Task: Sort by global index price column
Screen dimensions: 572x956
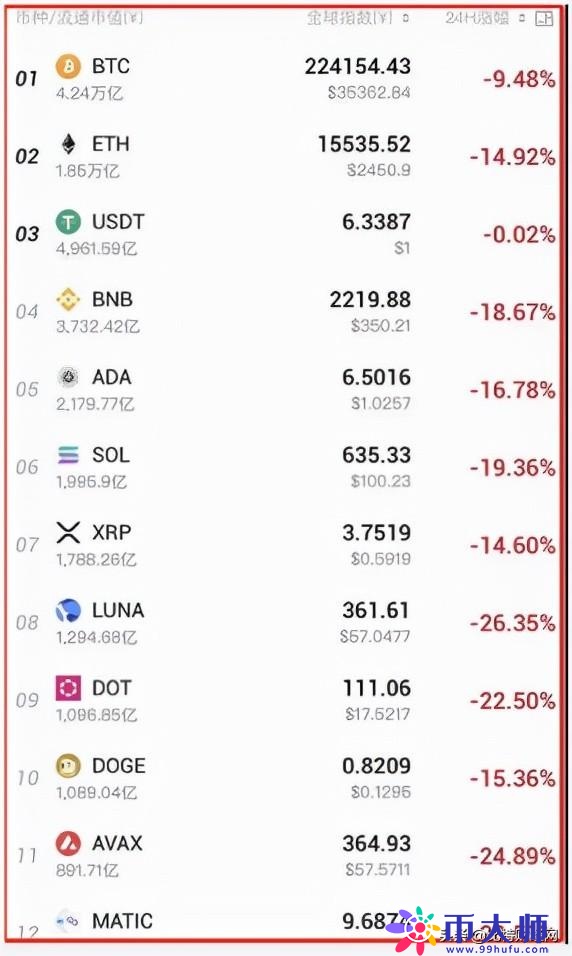Action: coord(357,18)
